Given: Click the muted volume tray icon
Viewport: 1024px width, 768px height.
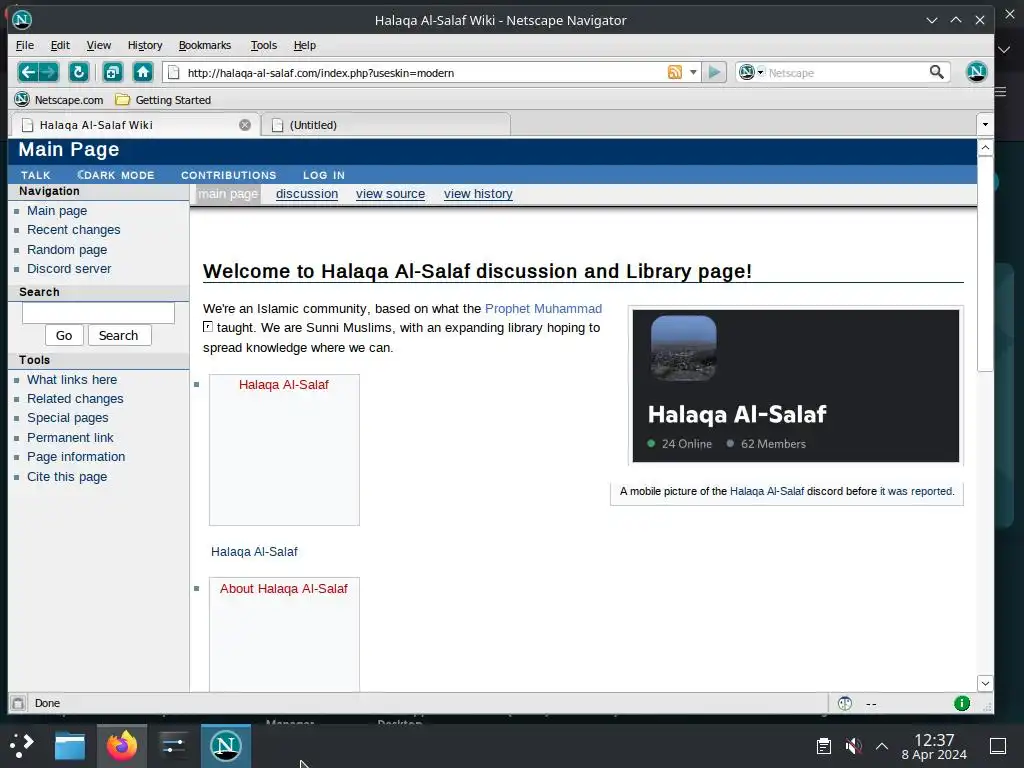Looking at the screenshot, I should [853, 746].
